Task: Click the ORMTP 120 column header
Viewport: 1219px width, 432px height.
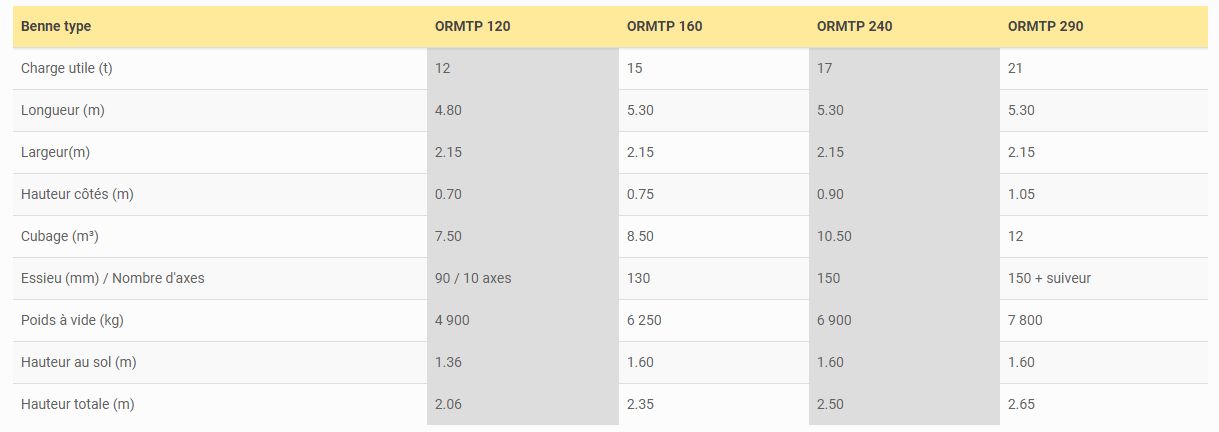Action: coord(473,26)
